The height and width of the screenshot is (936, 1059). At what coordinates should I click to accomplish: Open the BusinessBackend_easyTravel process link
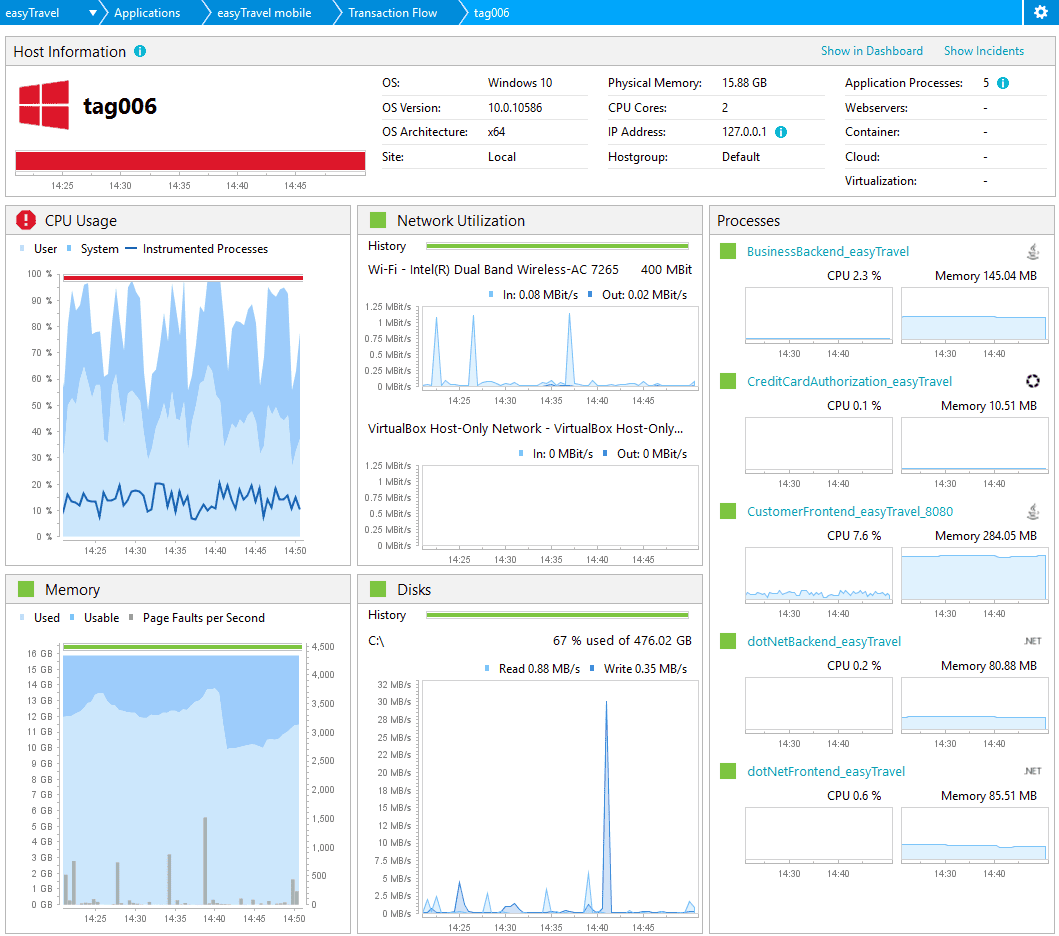pos(827,252)
